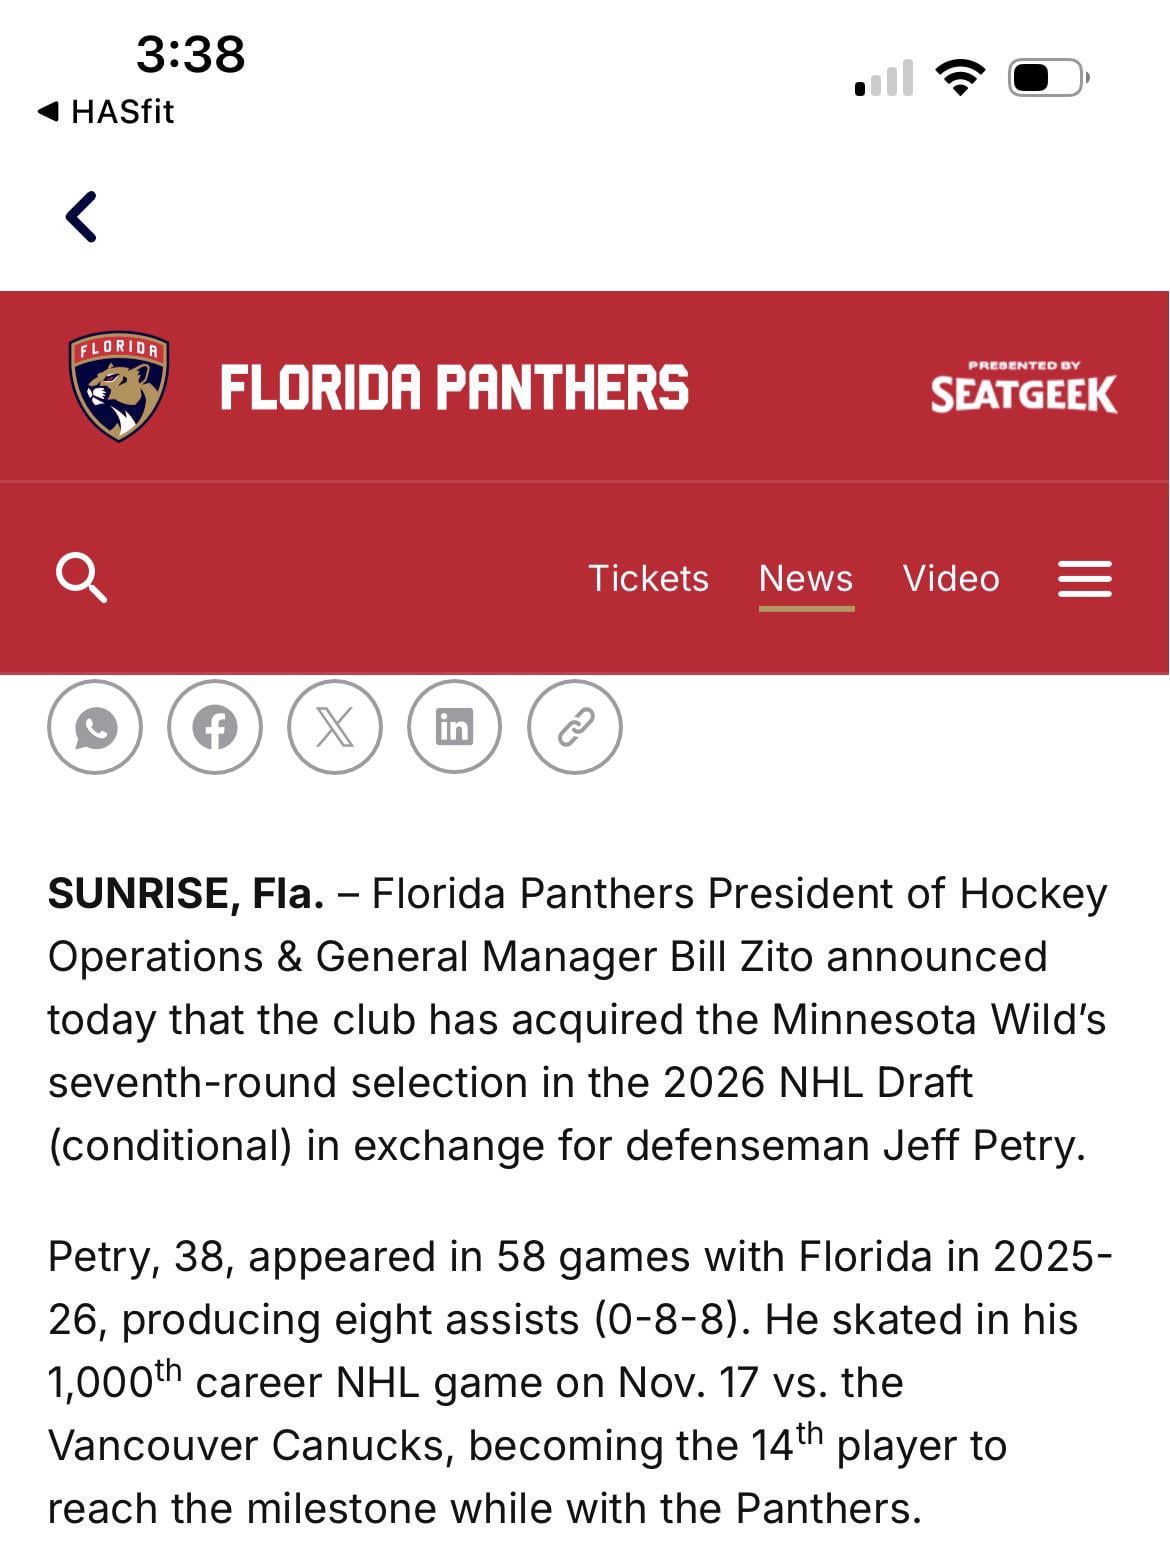Share article on LinkedIn
This screenshot has height=1563, width=1170.
[454, 727]
